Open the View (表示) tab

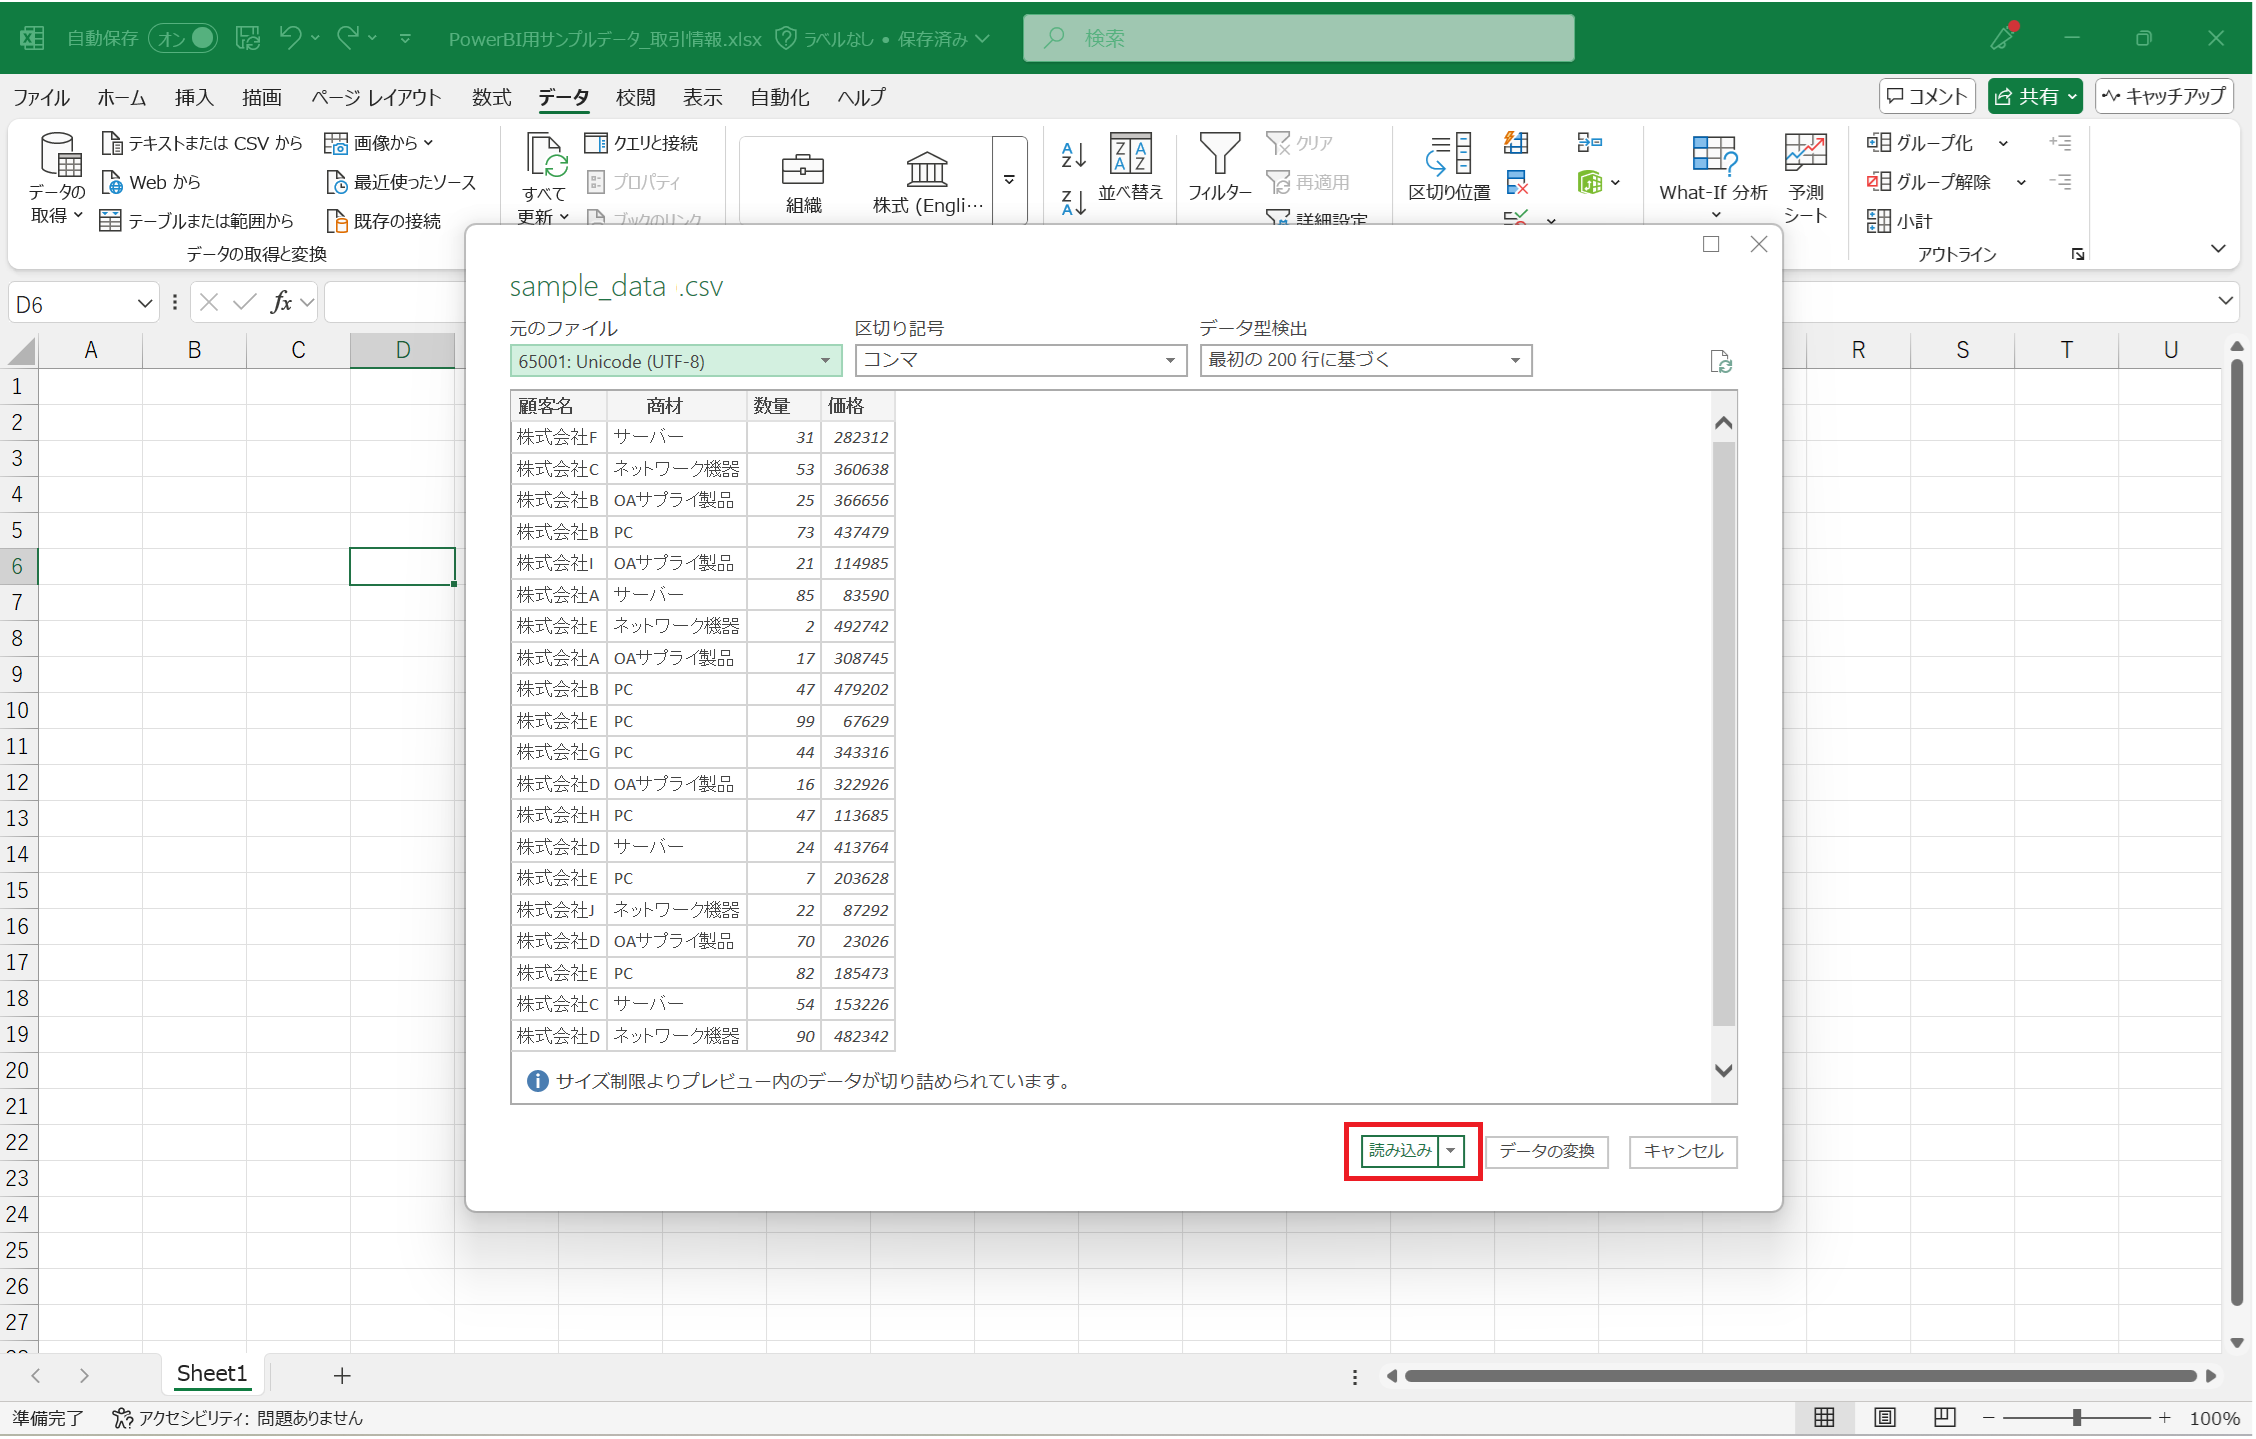click(702, 97)
